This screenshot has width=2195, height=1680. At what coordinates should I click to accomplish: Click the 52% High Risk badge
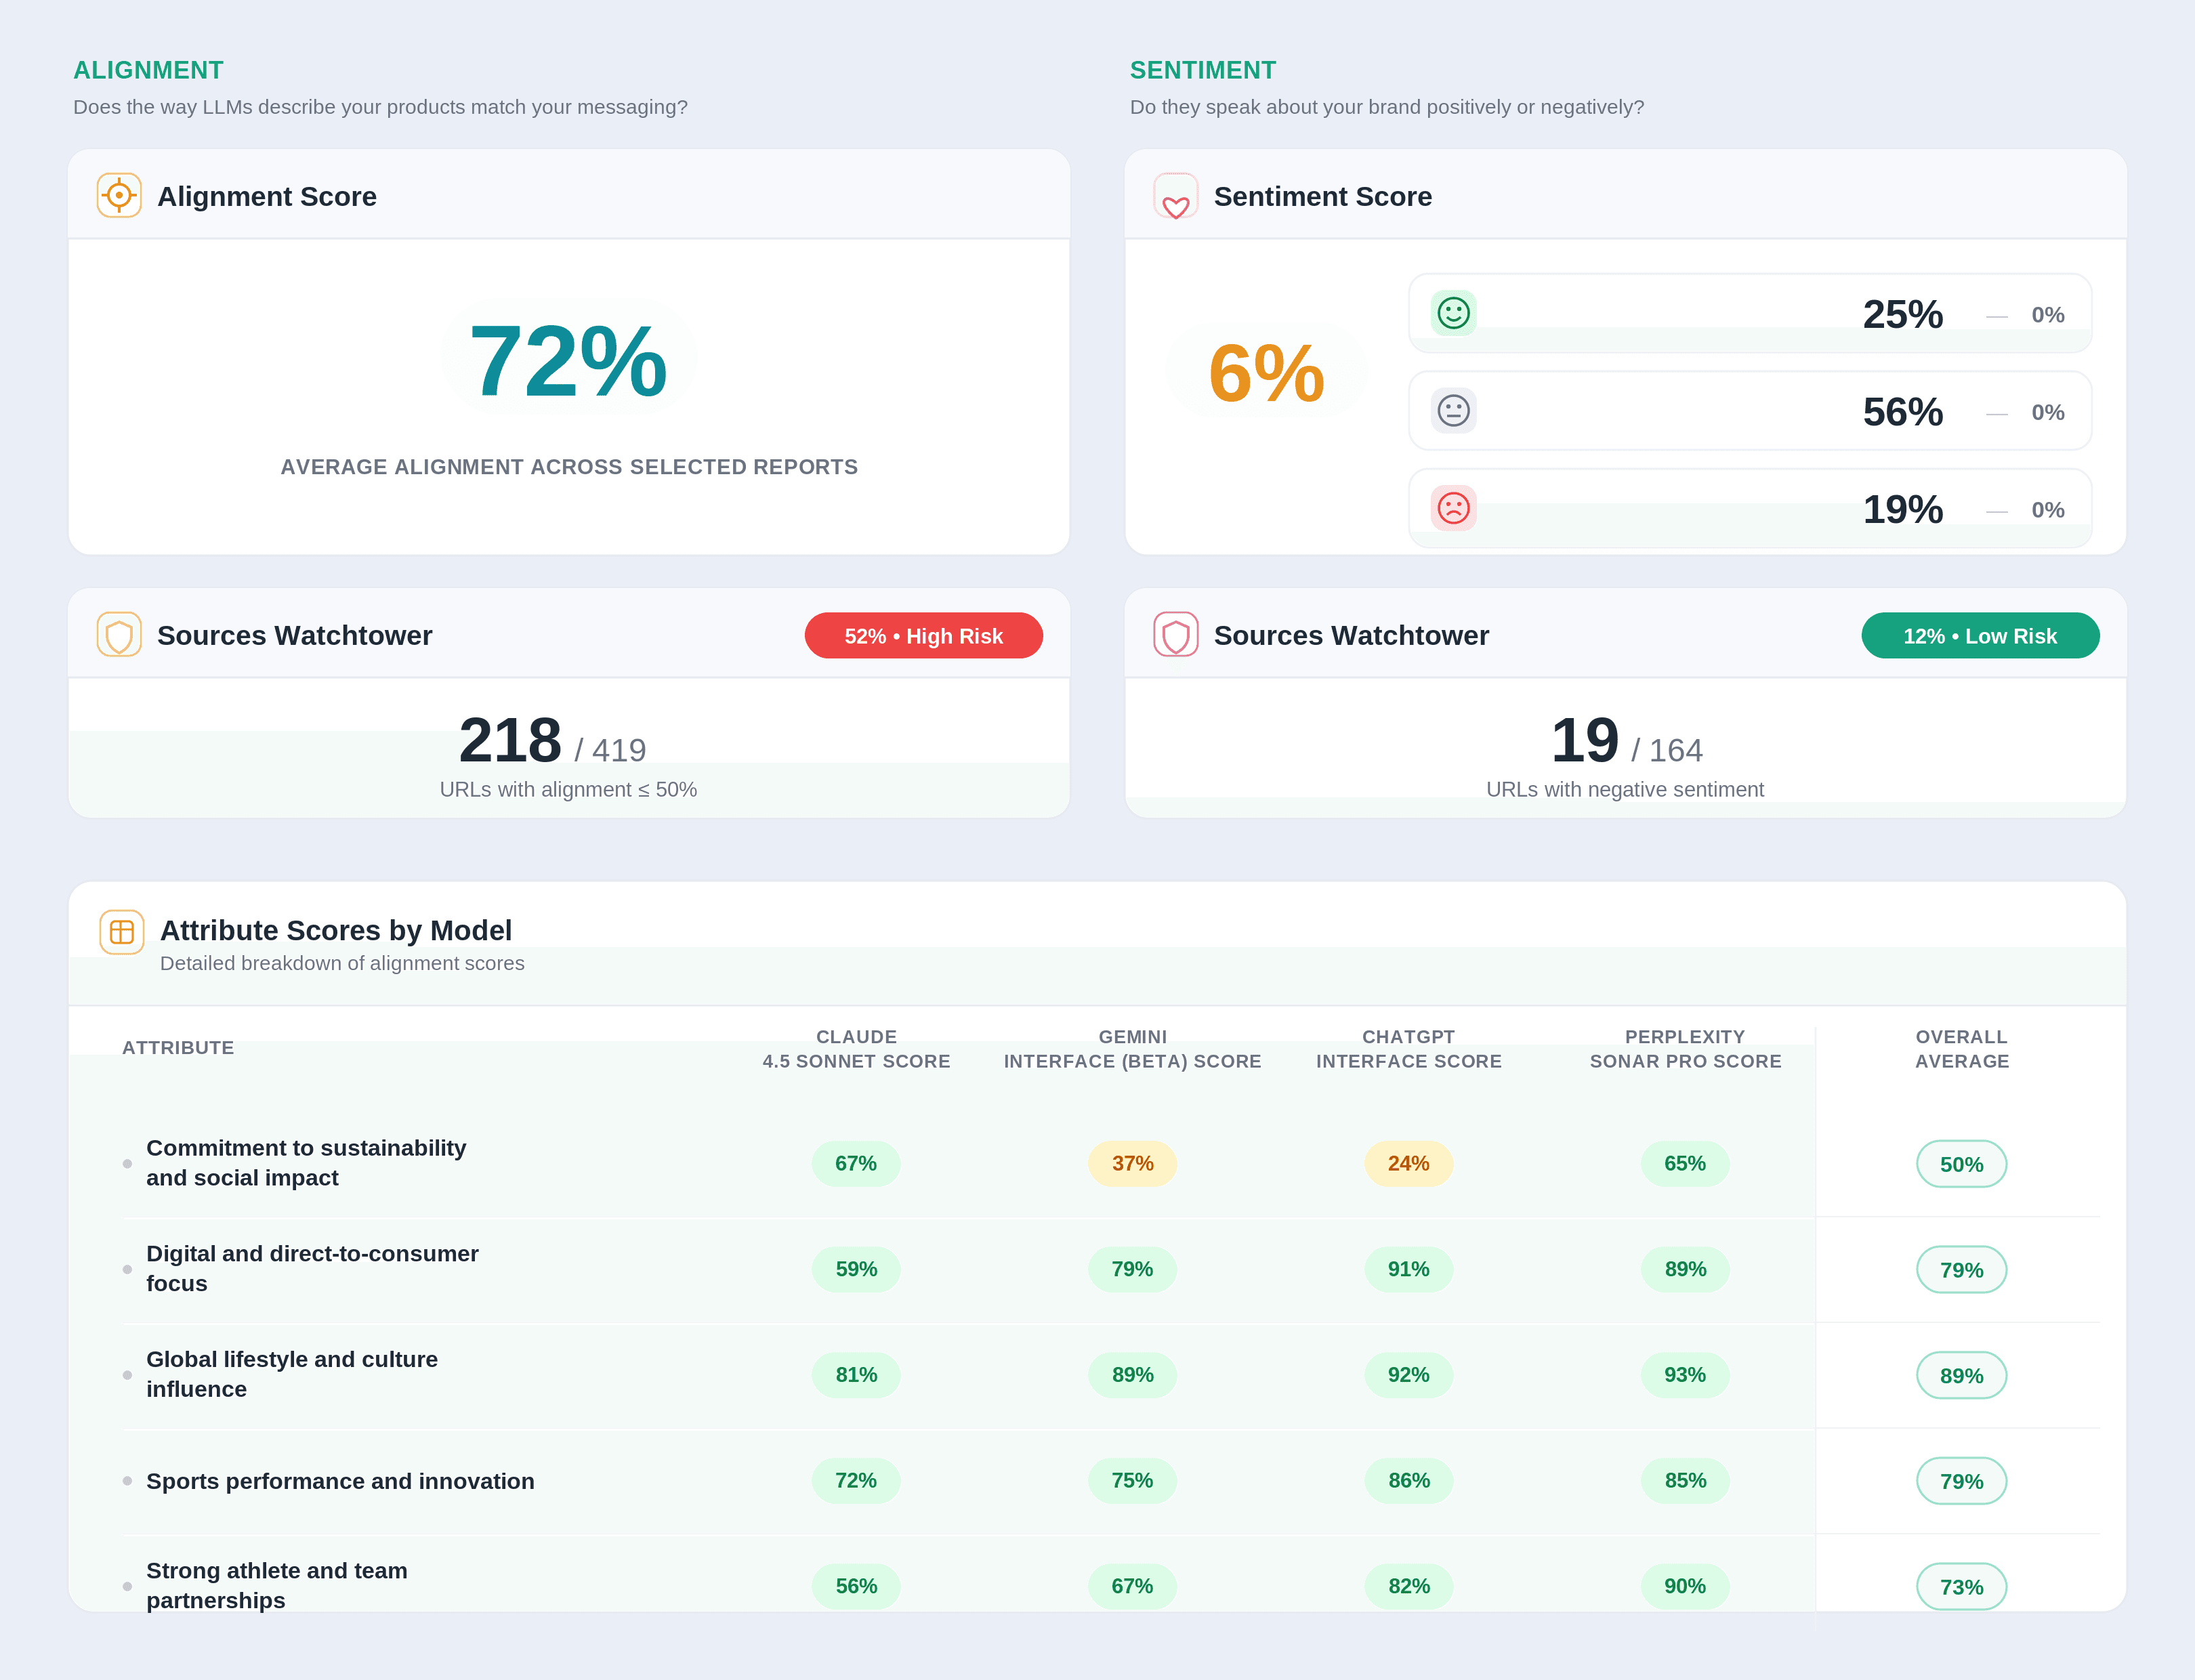tap(923, 635)
